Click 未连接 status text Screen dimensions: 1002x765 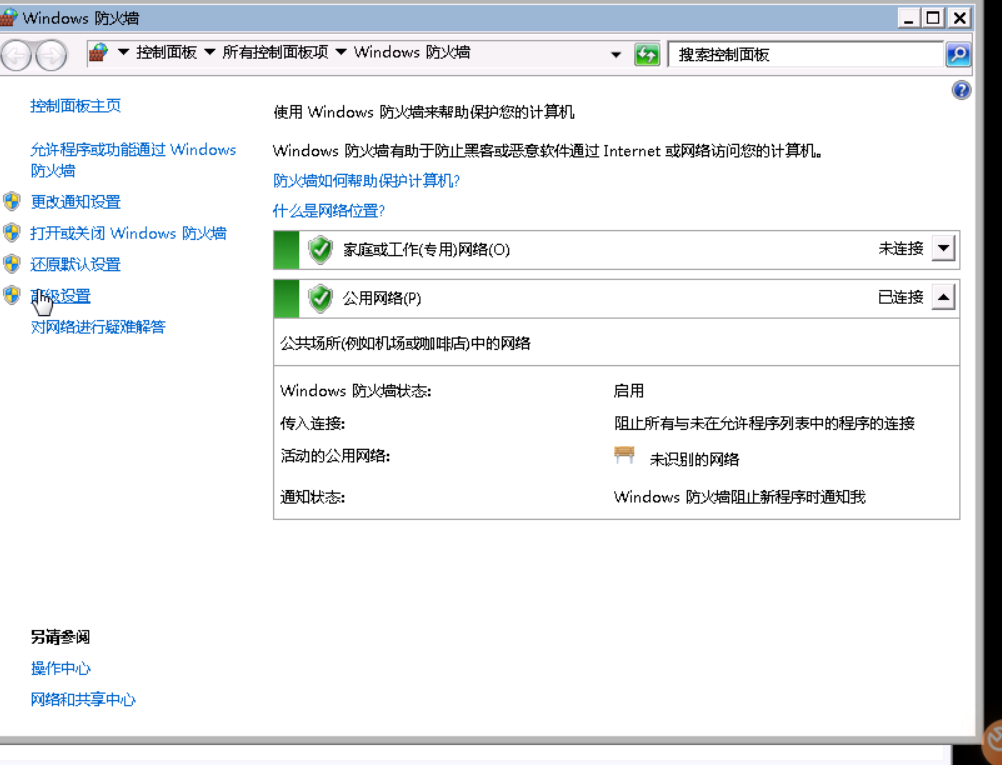click(x=901, y=249)
